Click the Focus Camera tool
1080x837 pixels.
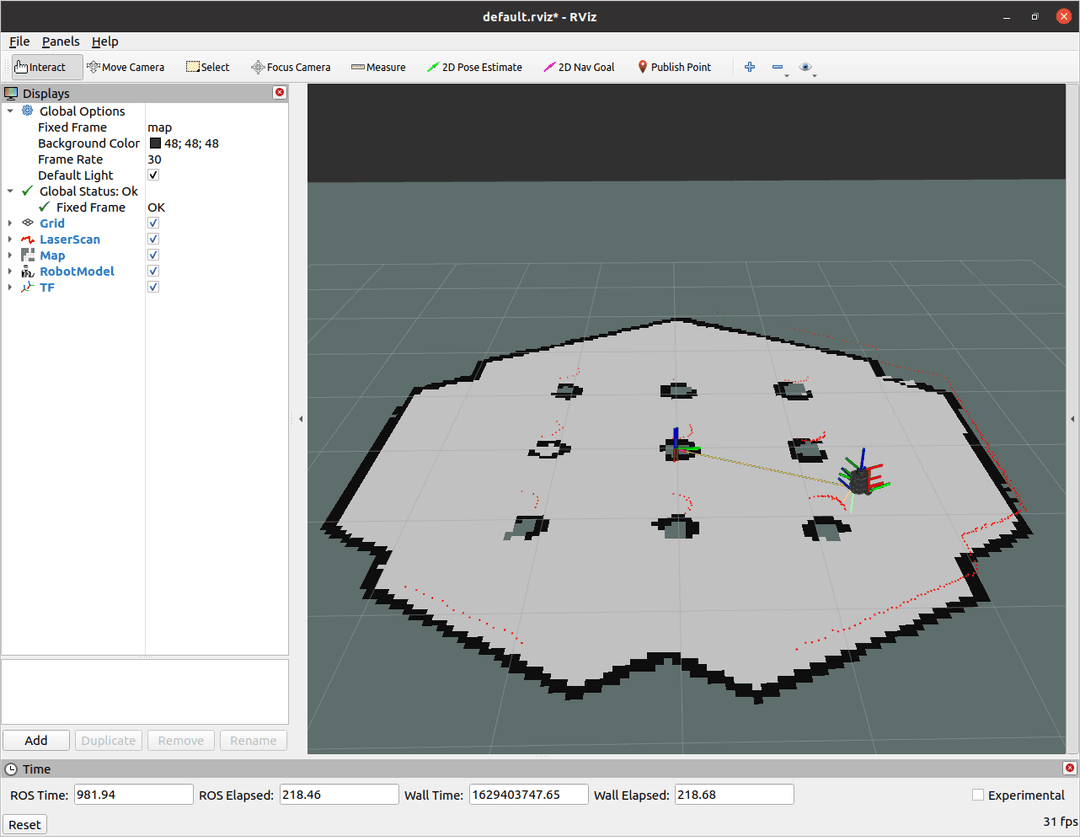point(290,67)
